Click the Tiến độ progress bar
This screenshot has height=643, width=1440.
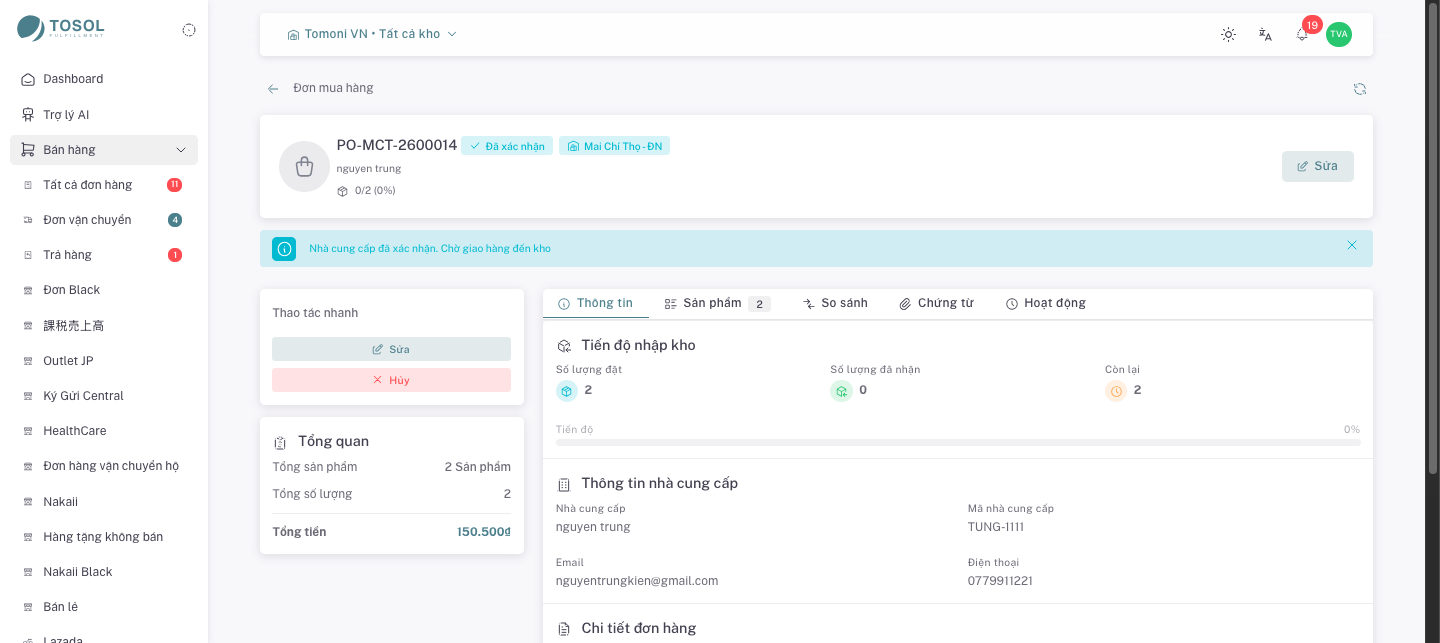click(x=958, y=442)
